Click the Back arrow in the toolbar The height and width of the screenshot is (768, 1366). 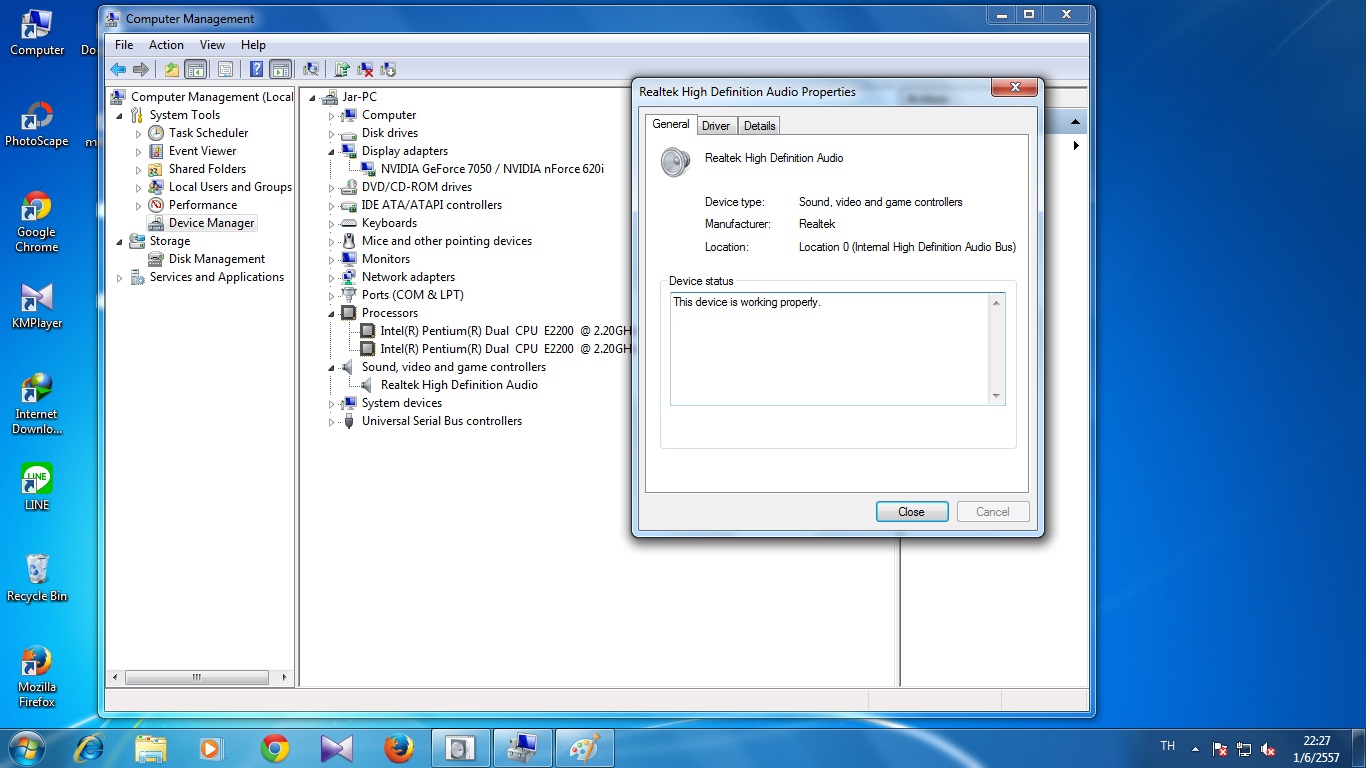pyautogui.click(x=118, y=69)
